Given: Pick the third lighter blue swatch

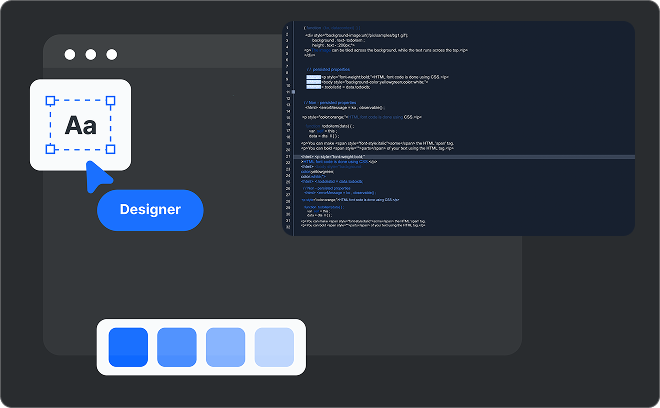Looking at the screenshot, I should pyautogui.click(x=225, y=347).
